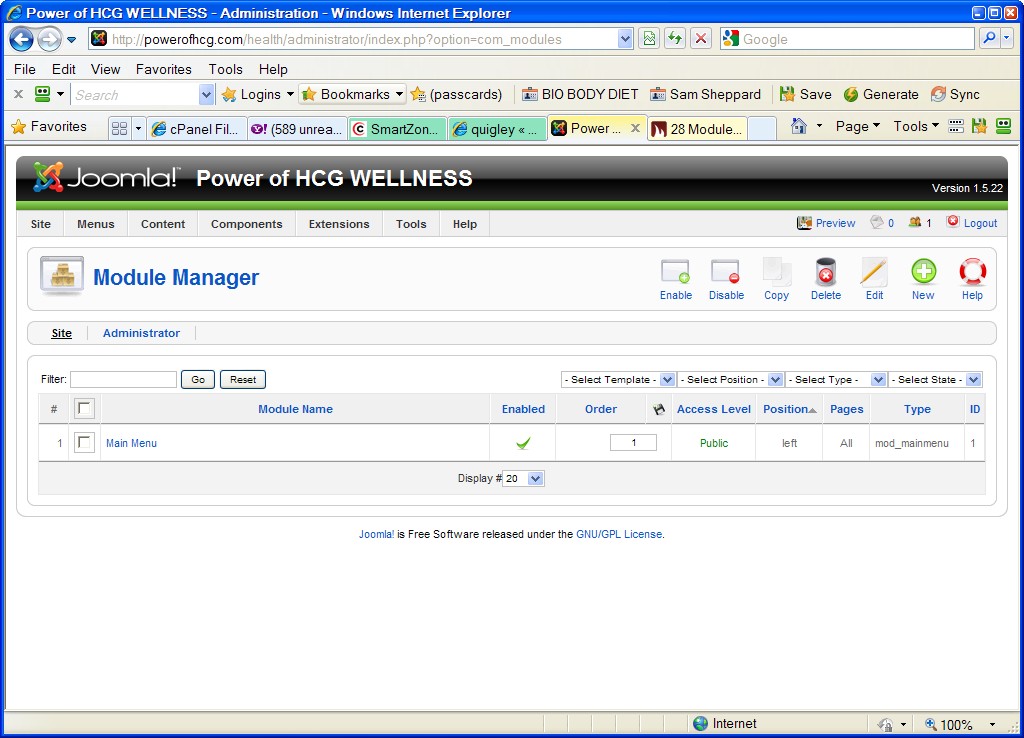Switch to the cPanel Fil... tab
1024x738 pixels.
point(198,129)
